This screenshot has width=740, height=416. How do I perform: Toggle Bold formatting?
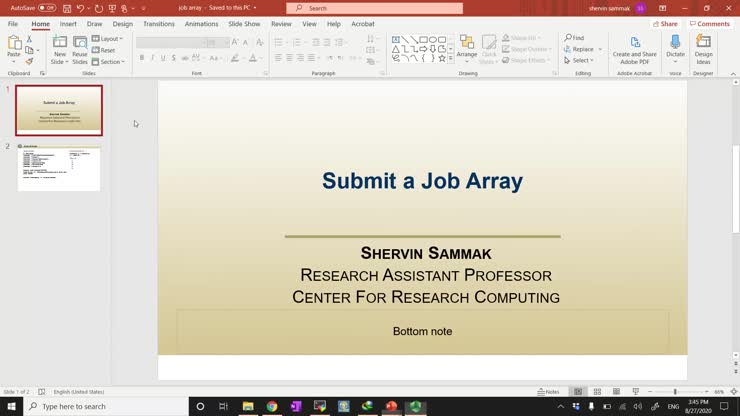point(142,58)
